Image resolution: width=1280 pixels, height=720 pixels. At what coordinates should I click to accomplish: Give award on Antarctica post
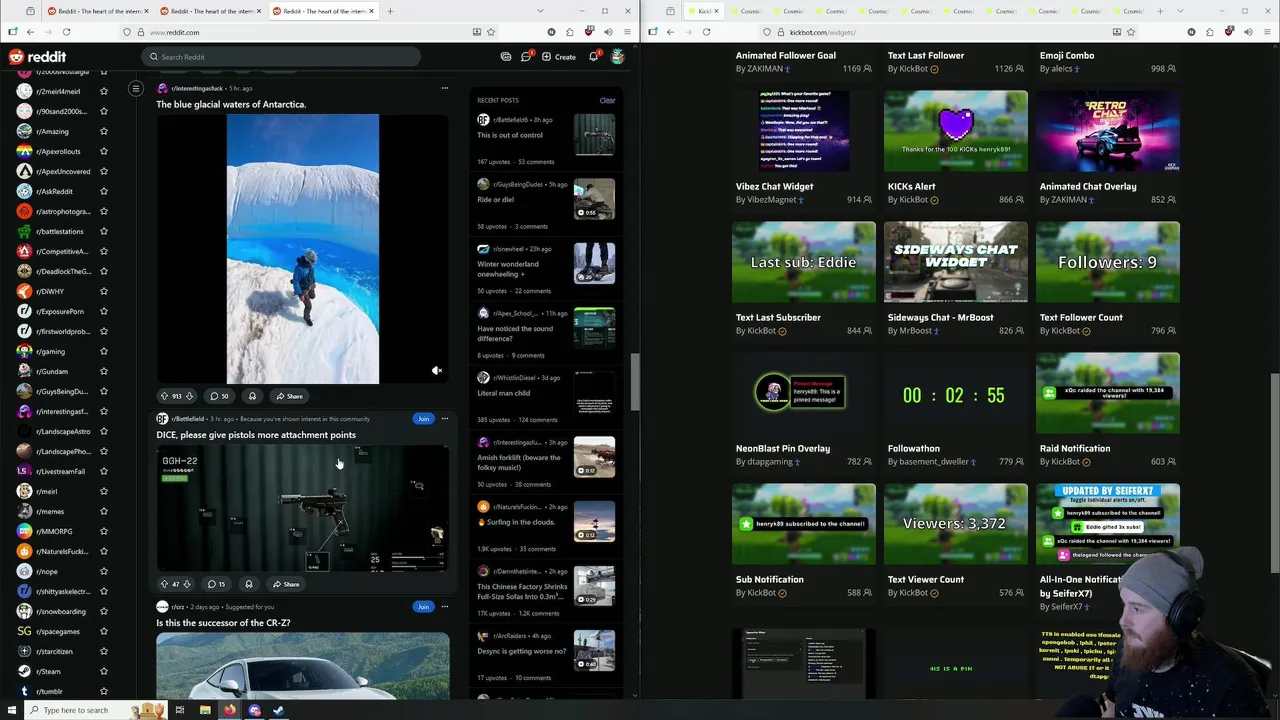pos(252,396)
